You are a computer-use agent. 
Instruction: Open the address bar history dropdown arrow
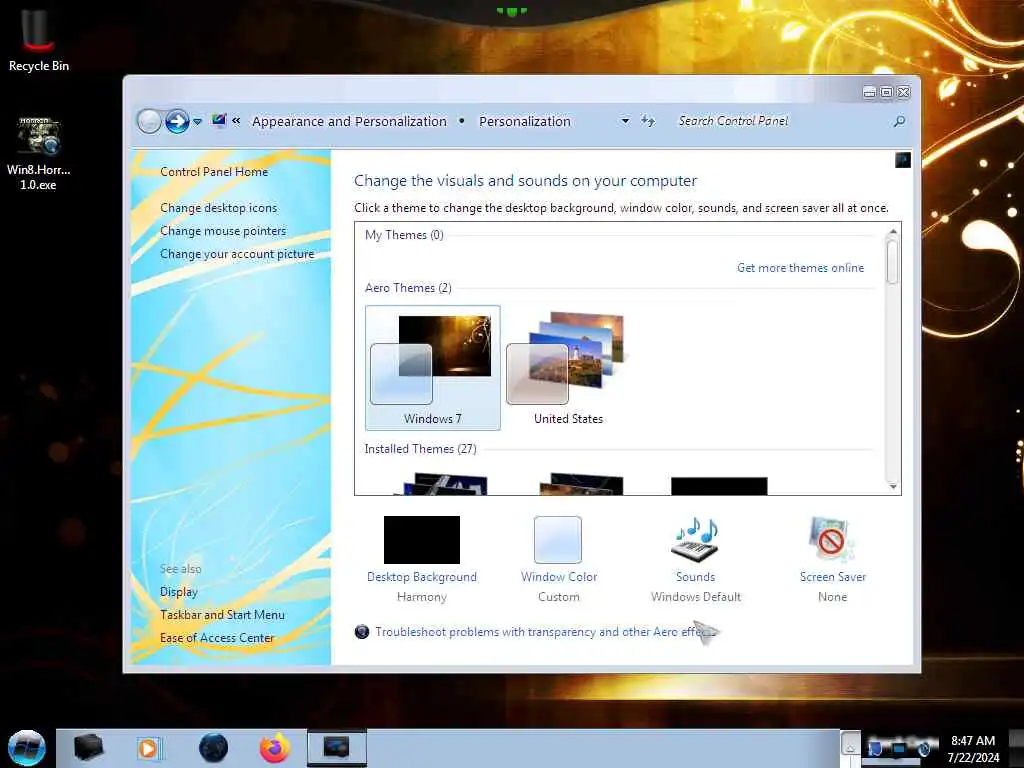point(625,121)
